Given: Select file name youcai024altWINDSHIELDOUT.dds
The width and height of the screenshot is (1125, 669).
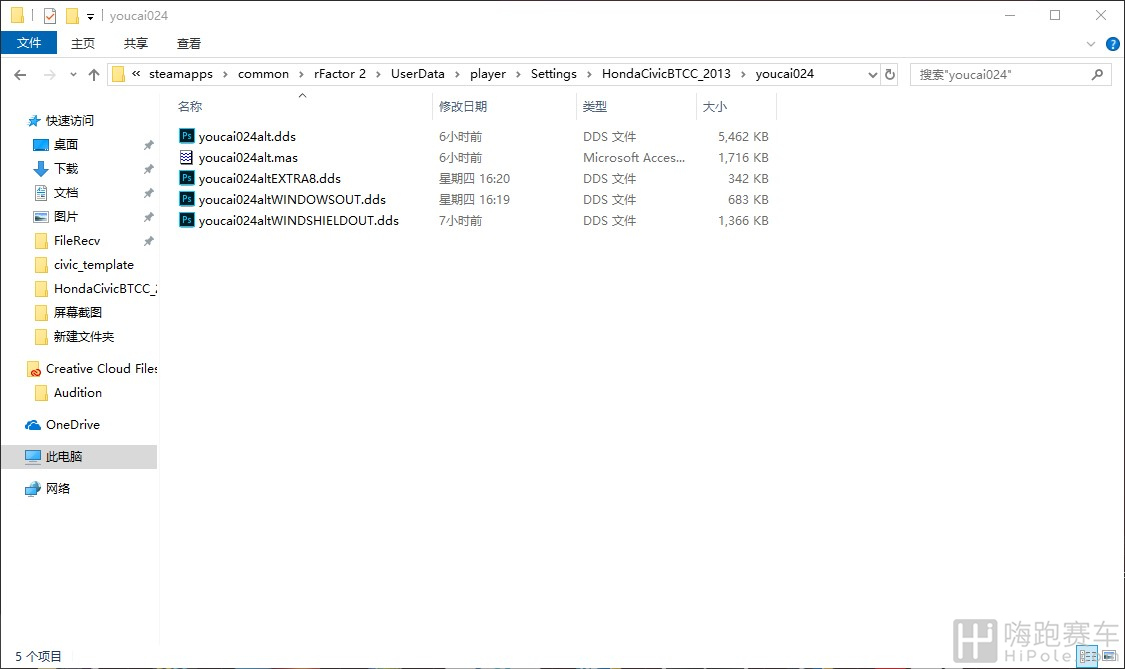Looking at the screenshot, I should tap(298, 220).
